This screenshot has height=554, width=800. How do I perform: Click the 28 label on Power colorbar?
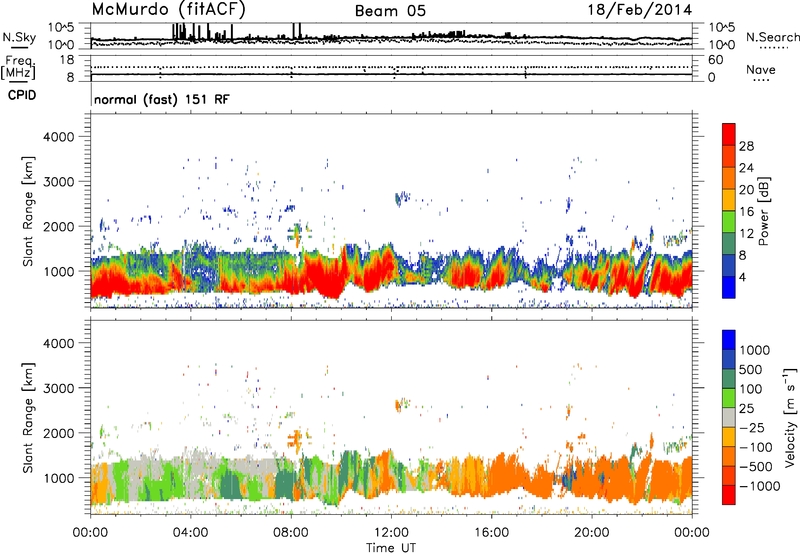tap(746, 146)
